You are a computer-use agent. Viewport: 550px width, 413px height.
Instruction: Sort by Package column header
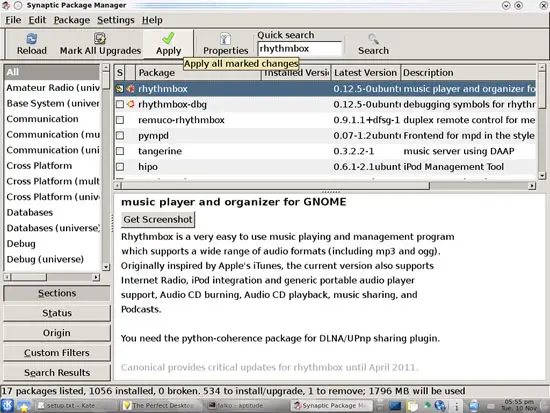pos(198,73)
